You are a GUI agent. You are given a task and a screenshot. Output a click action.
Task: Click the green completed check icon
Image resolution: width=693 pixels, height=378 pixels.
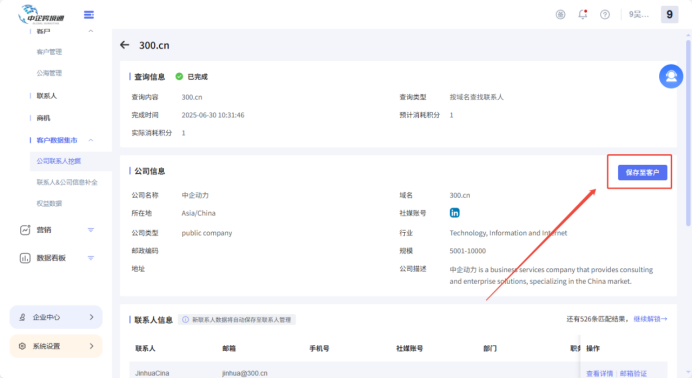[x=179, y=76]
